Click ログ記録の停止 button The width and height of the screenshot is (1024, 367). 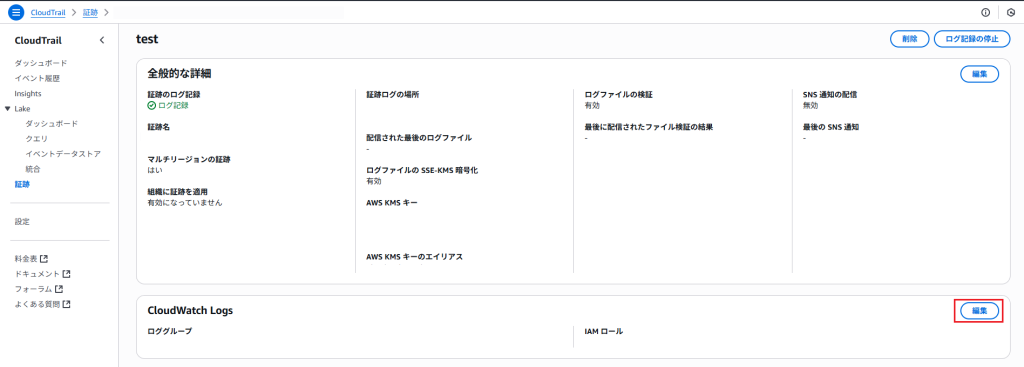click(972, 39)
